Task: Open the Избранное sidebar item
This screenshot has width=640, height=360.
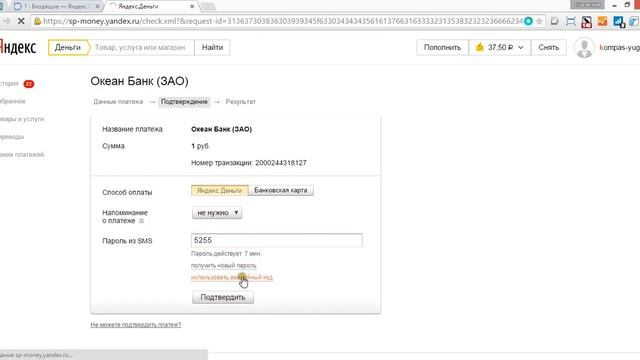Action: pos(13,101)
